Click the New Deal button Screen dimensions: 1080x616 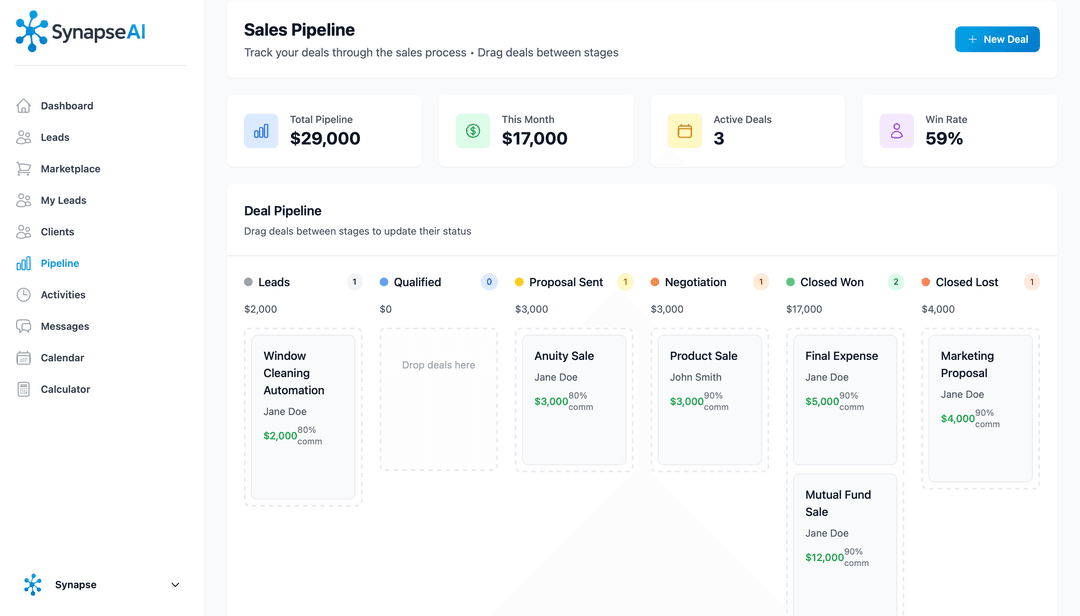[x=997, y=39]
